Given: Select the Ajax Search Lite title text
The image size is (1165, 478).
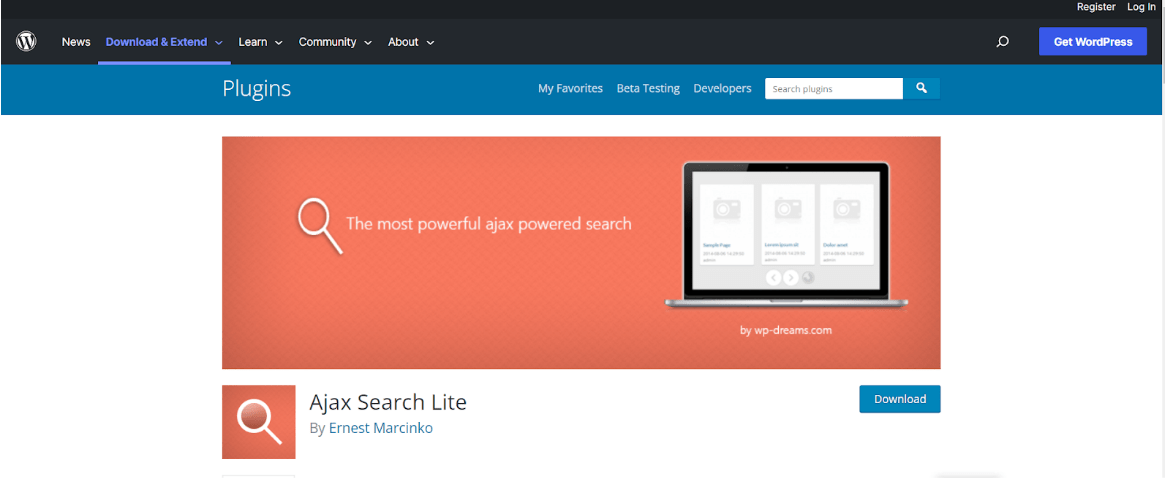Looking at the screenshot, I should 388,402.
